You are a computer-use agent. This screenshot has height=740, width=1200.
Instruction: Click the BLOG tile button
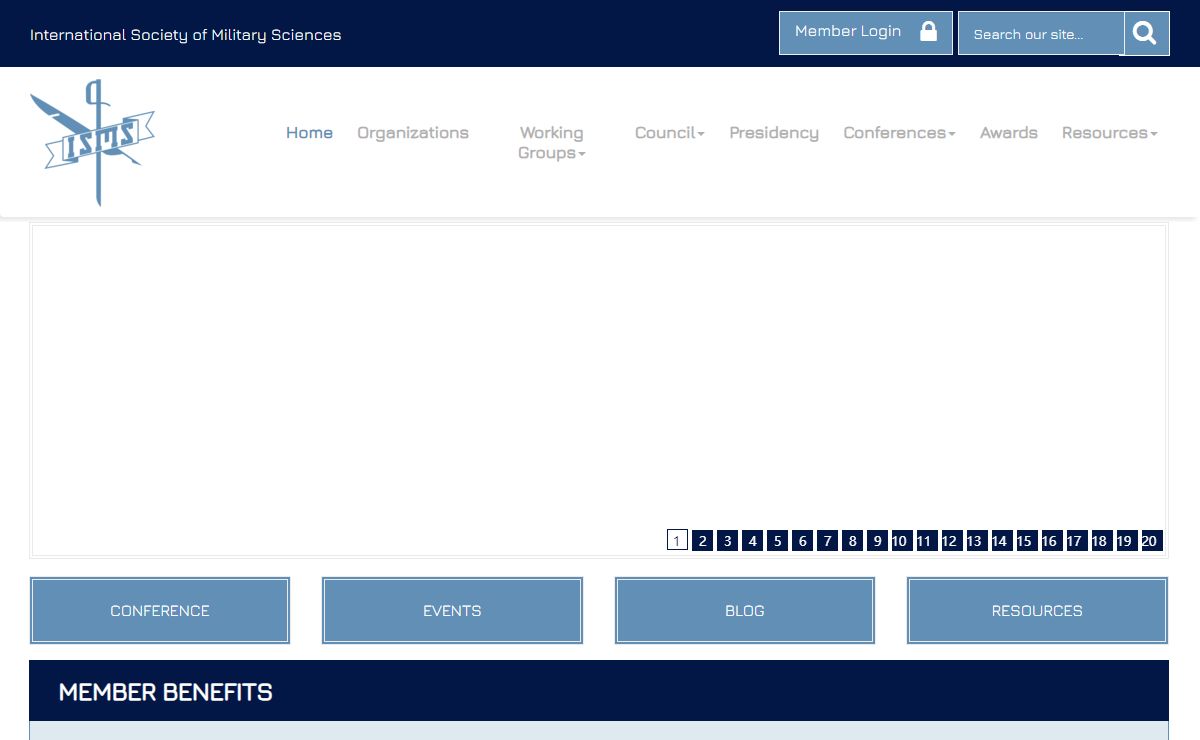[x=745, y=610]
